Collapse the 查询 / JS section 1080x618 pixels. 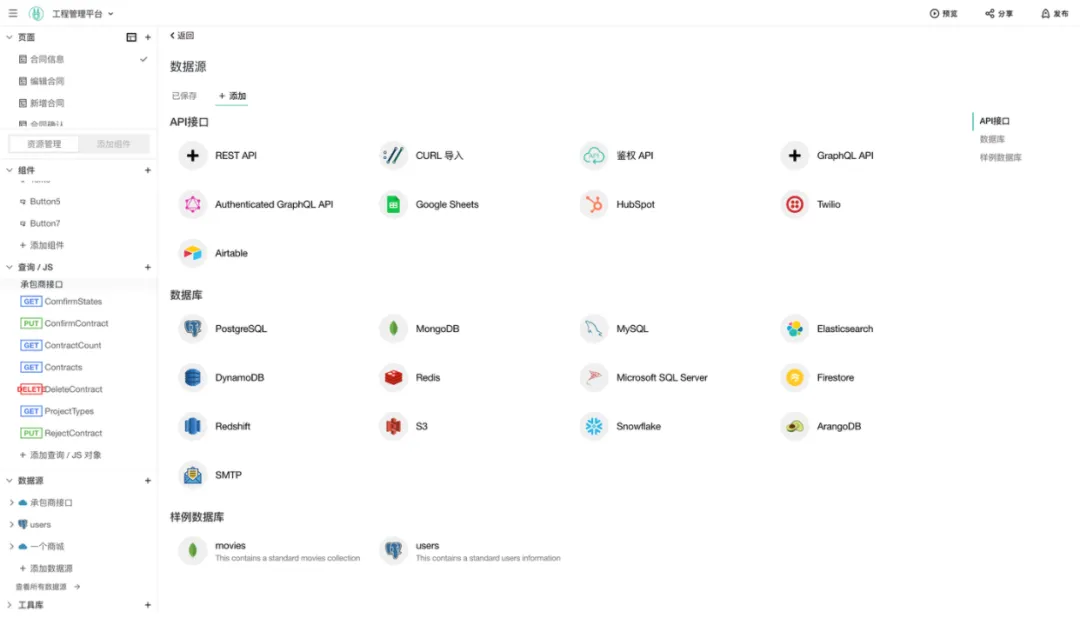click(10, 267)
